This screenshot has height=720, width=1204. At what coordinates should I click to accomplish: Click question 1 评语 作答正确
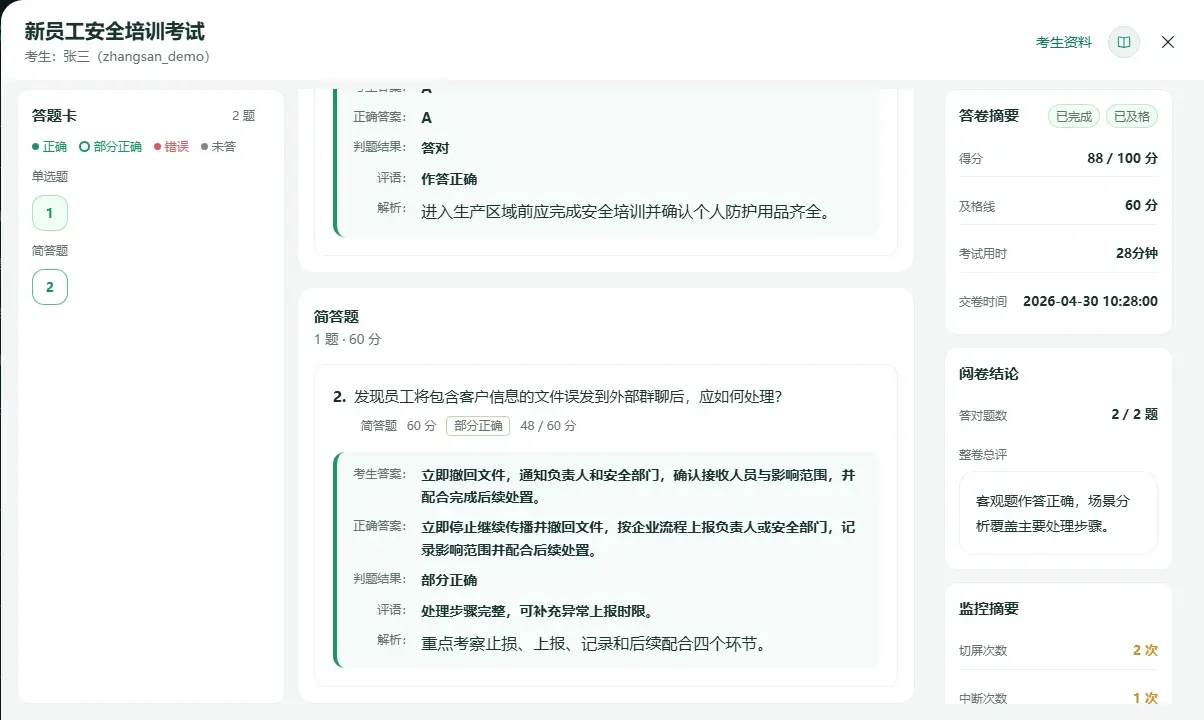point(449,179)
